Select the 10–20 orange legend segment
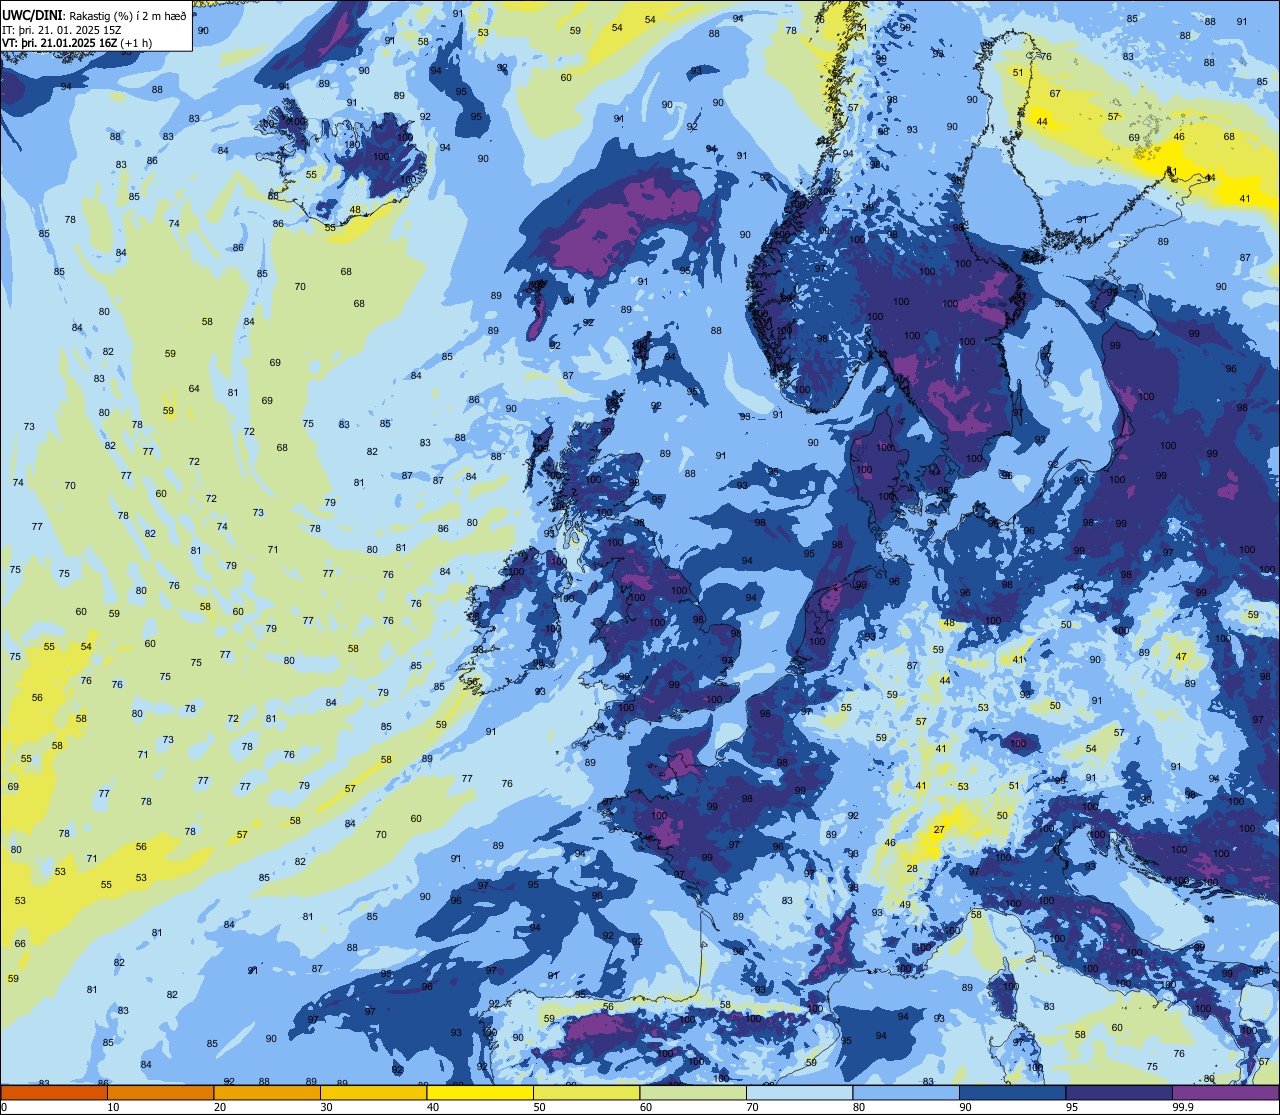Image resolution: width=1280 pixels, height=1115 pixels. click(161, 1092)
